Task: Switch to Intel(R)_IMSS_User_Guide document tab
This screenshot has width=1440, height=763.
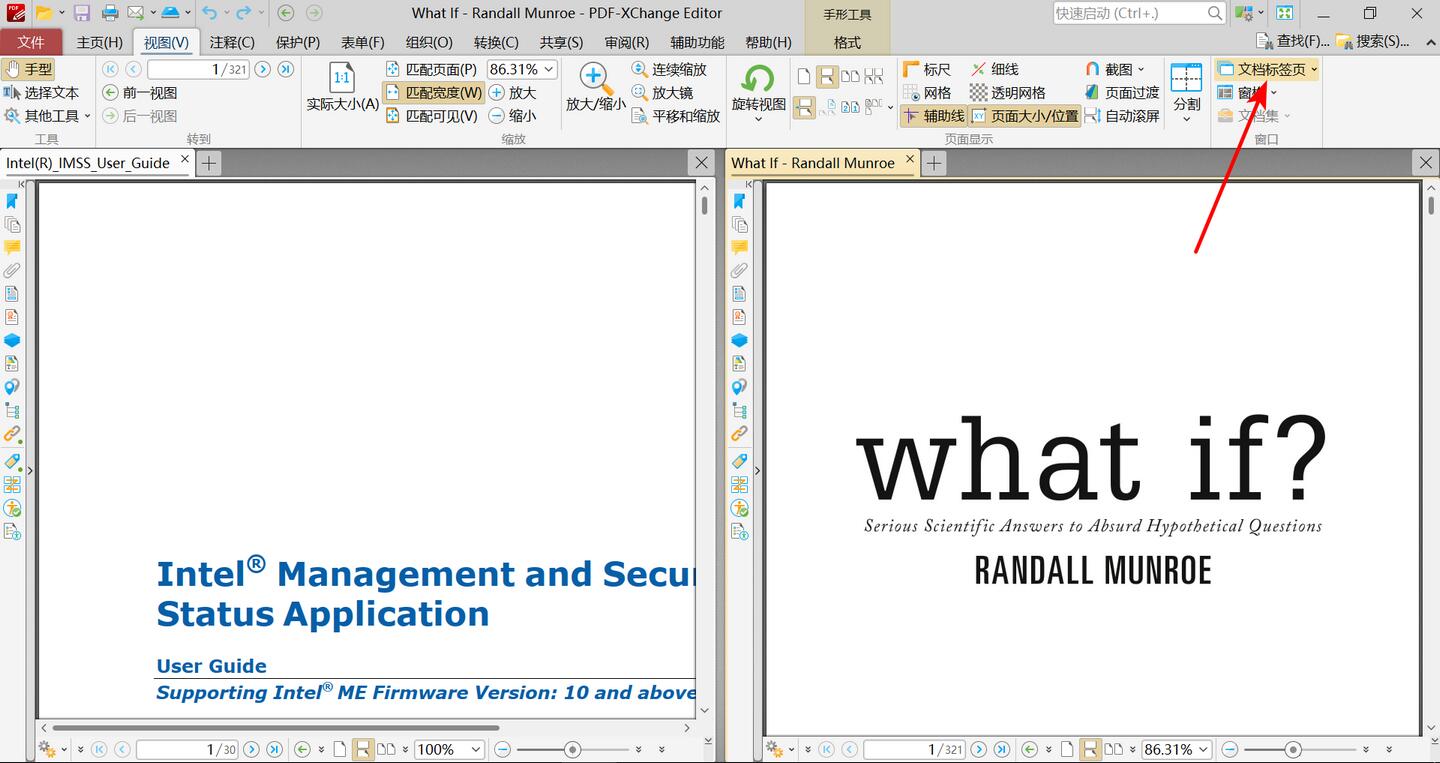Action: (88, 163)
